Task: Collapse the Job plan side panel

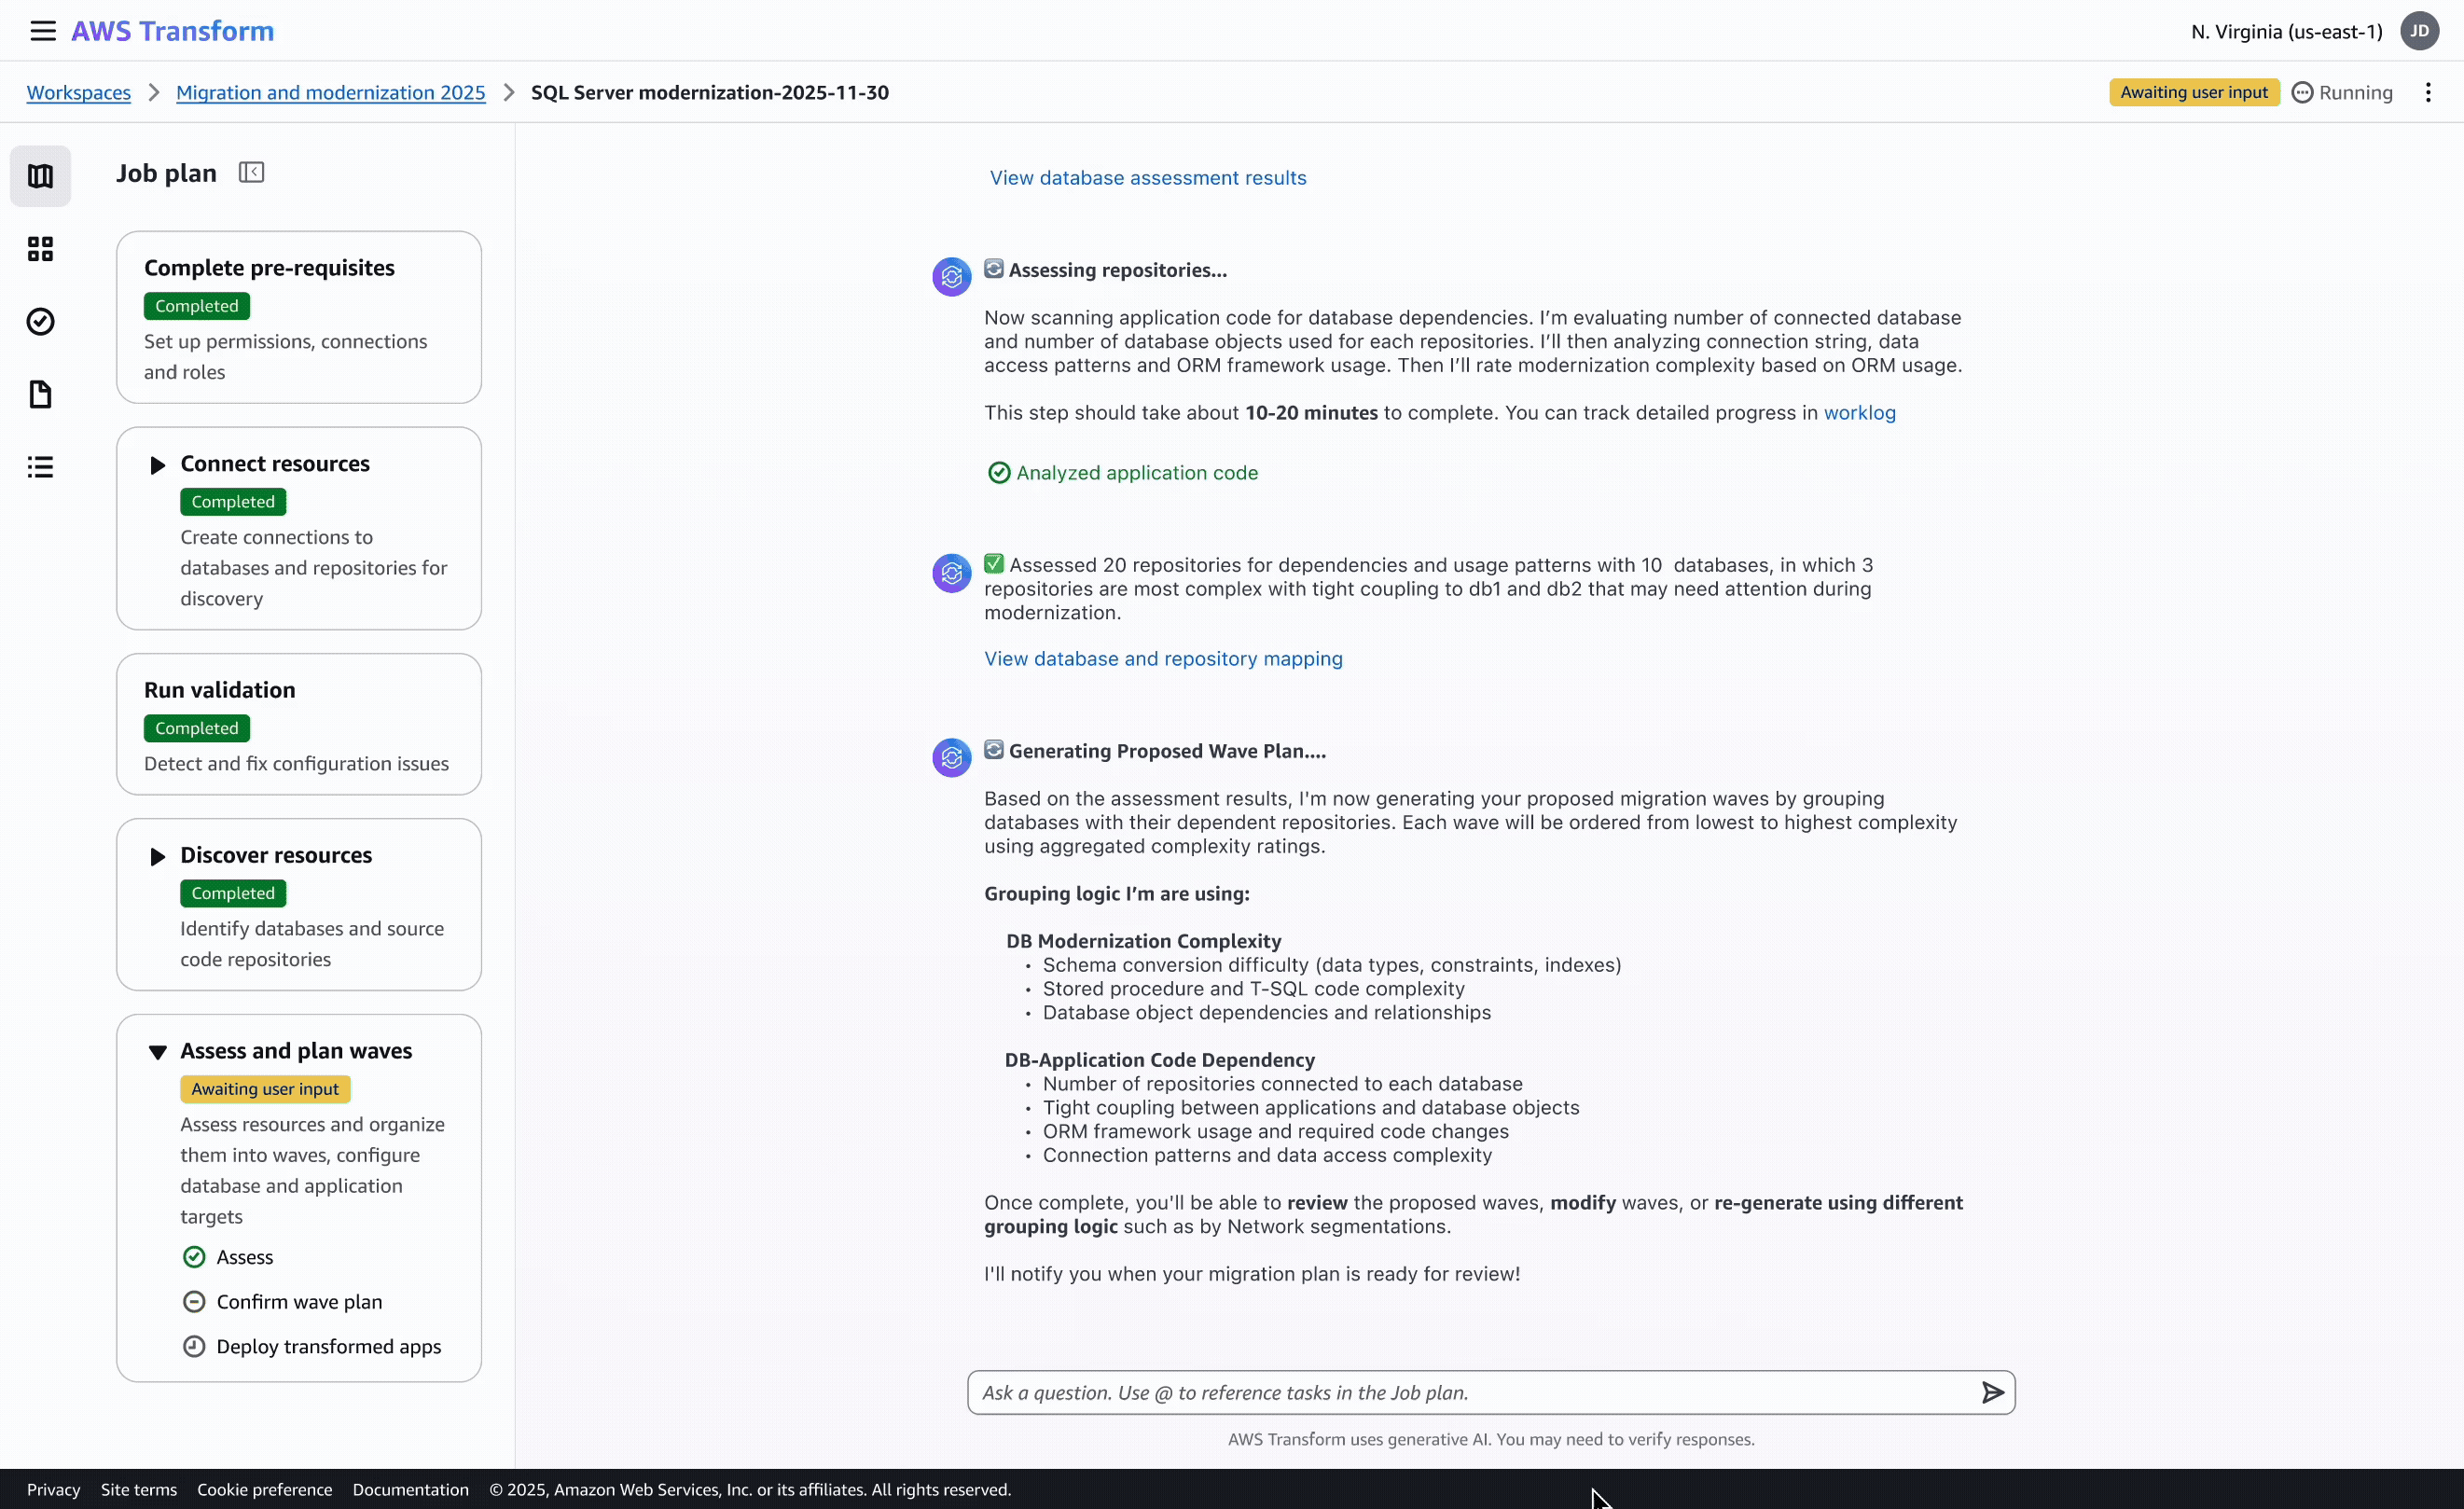Action: point(251,171)
